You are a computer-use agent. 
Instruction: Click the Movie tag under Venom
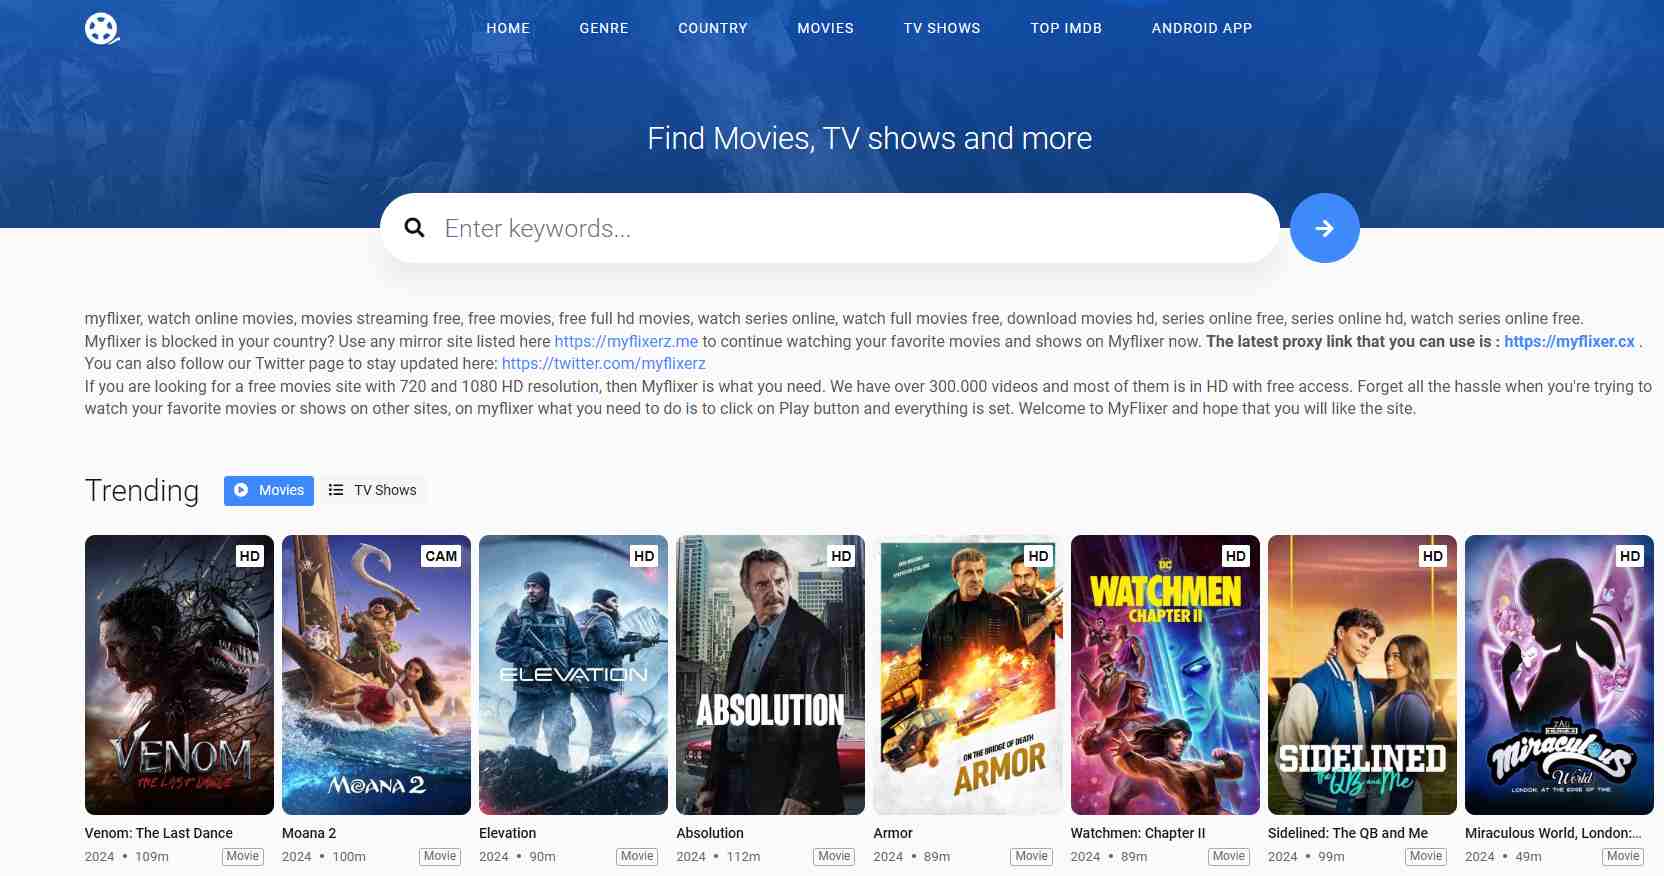pos(243,857)
